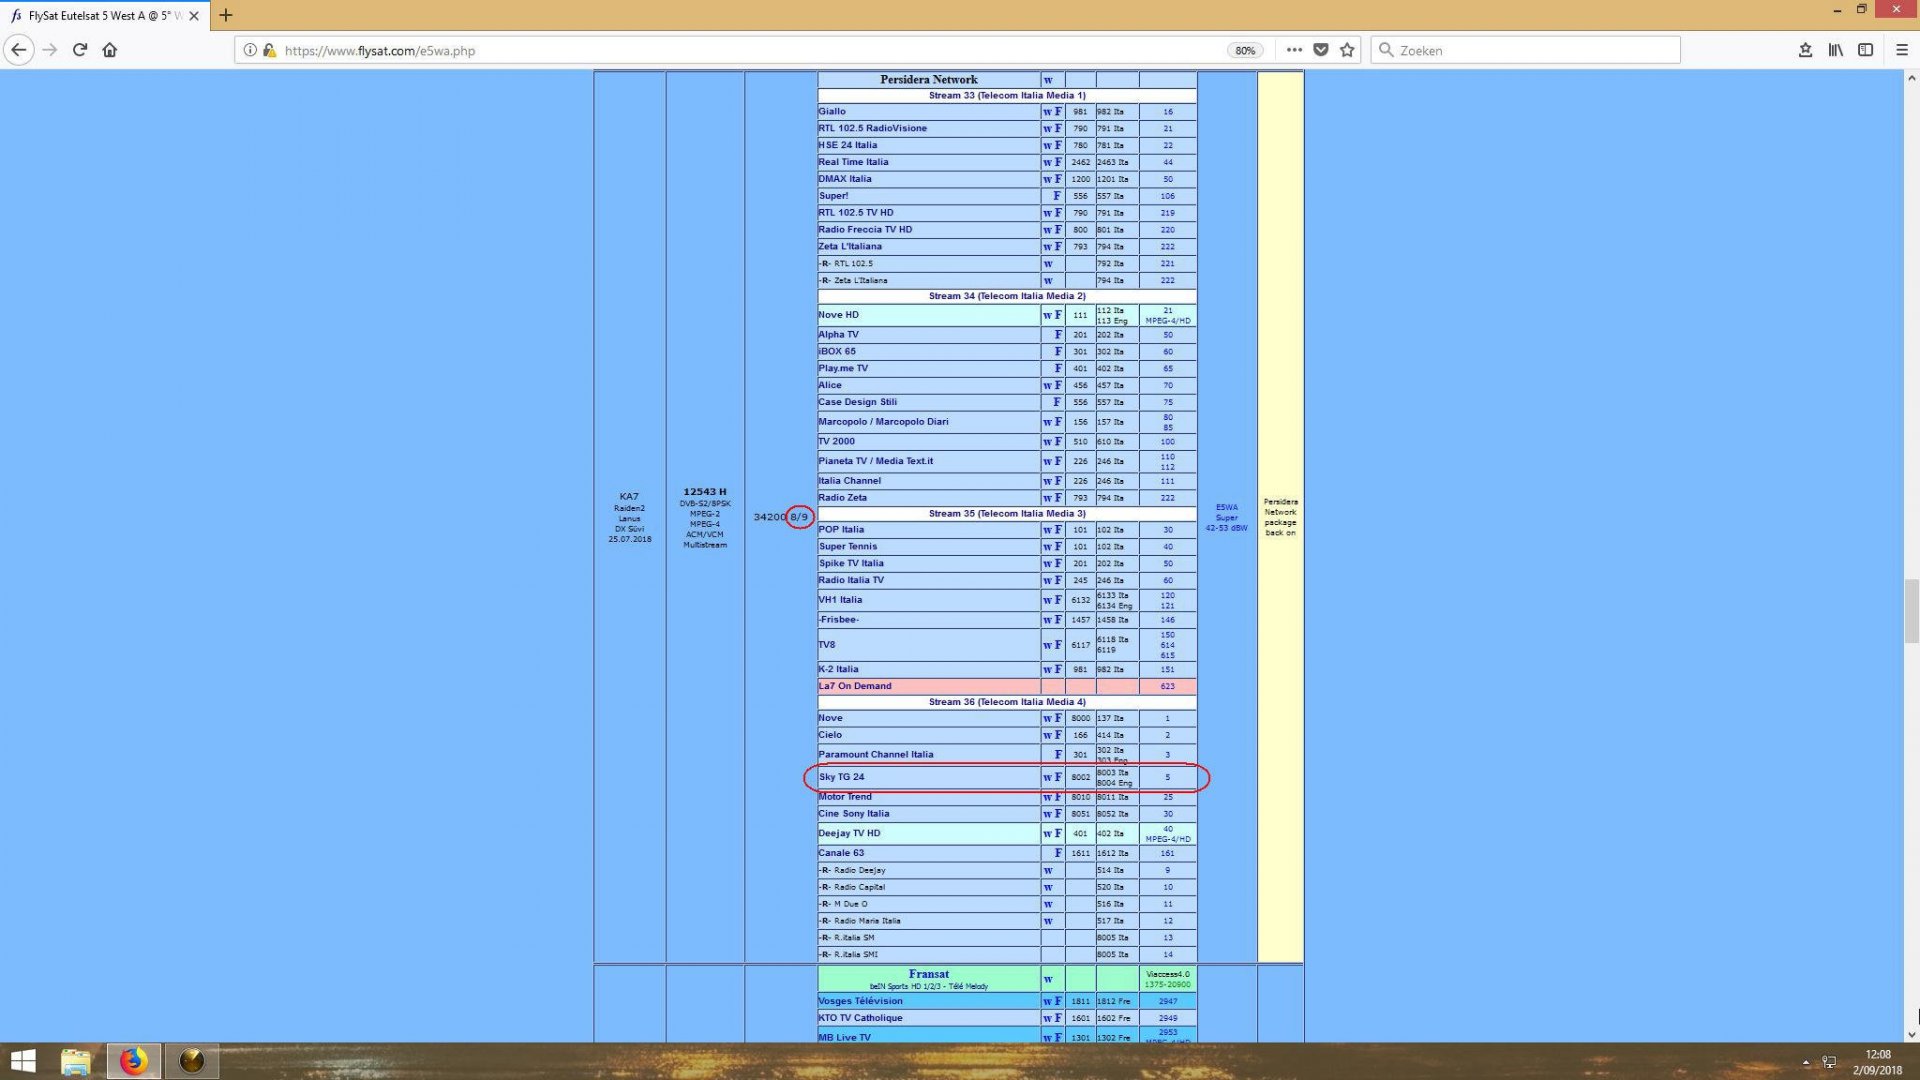
Task: Open the Firefox hamburger menu
Action: point(1902,50)
